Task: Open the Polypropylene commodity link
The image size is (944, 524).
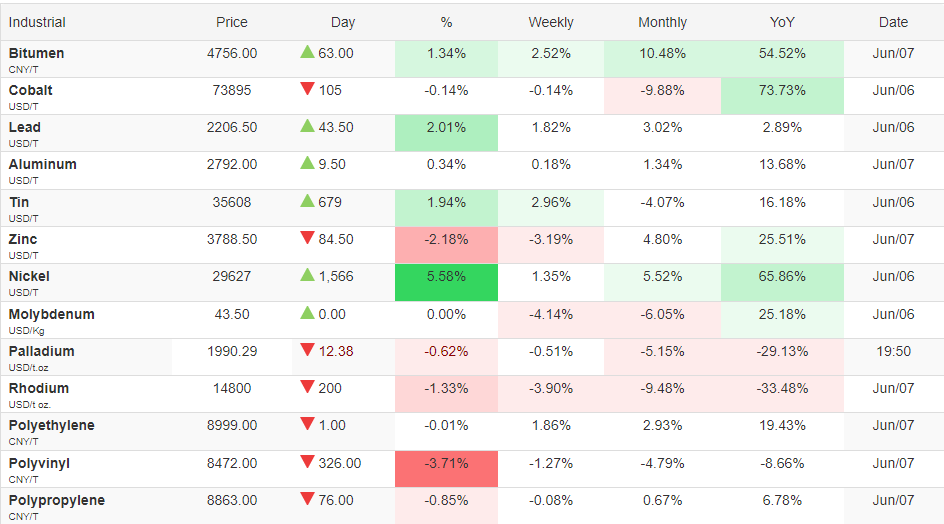Action: [x=57, y=501]
